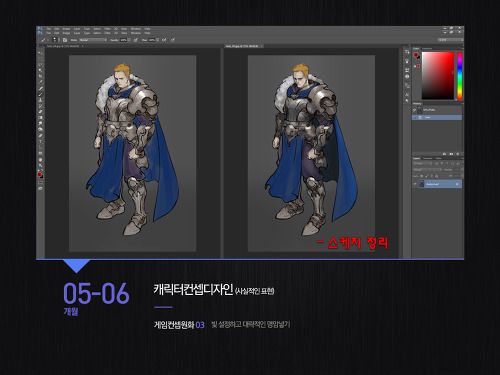500x375 pixels.
Task: Pick a shade in the red color field
Action: tap(438, 75)
